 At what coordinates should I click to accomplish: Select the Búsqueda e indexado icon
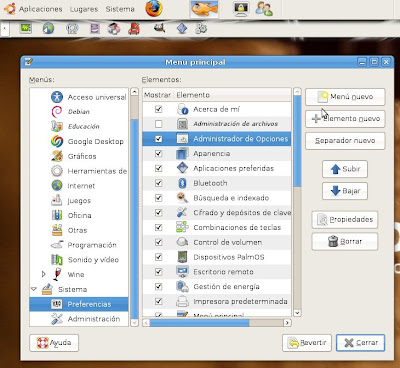[x=182, y=198]
